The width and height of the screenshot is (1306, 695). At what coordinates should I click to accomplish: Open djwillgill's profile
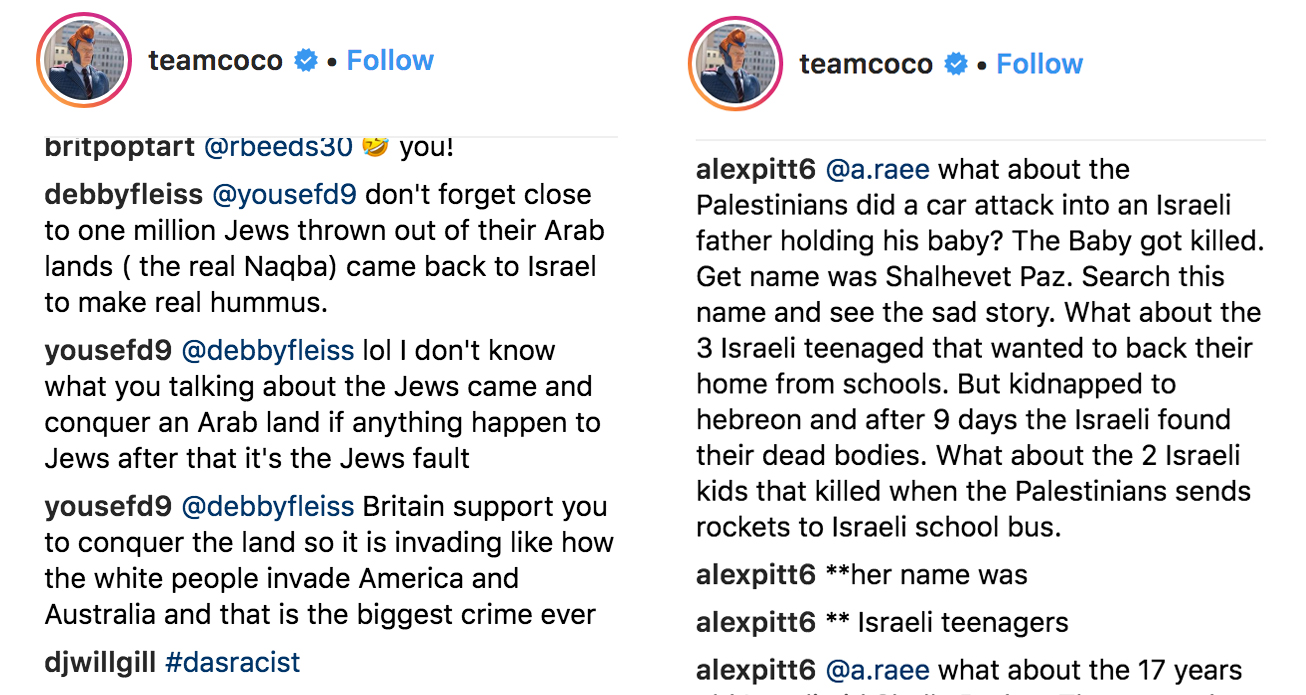[x=100, y=662]
